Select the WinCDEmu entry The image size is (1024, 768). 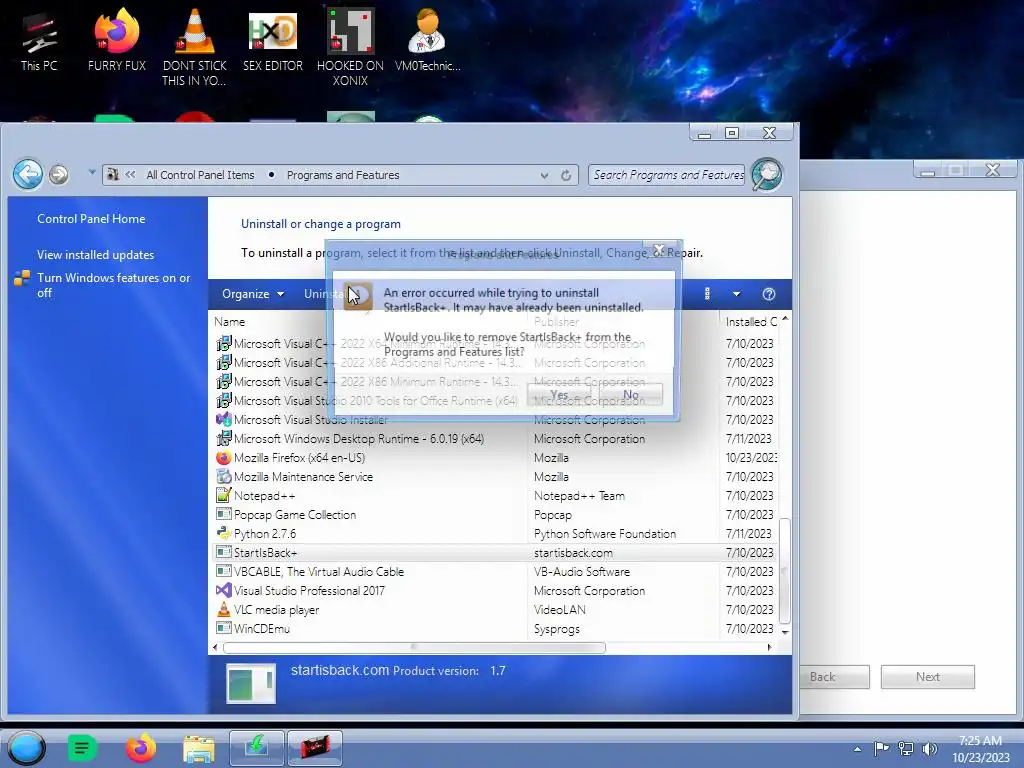495,628
